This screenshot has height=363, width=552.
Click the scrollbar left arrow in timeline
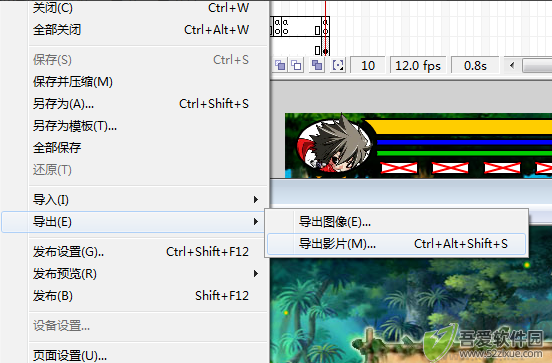click(x=512, y=65)
